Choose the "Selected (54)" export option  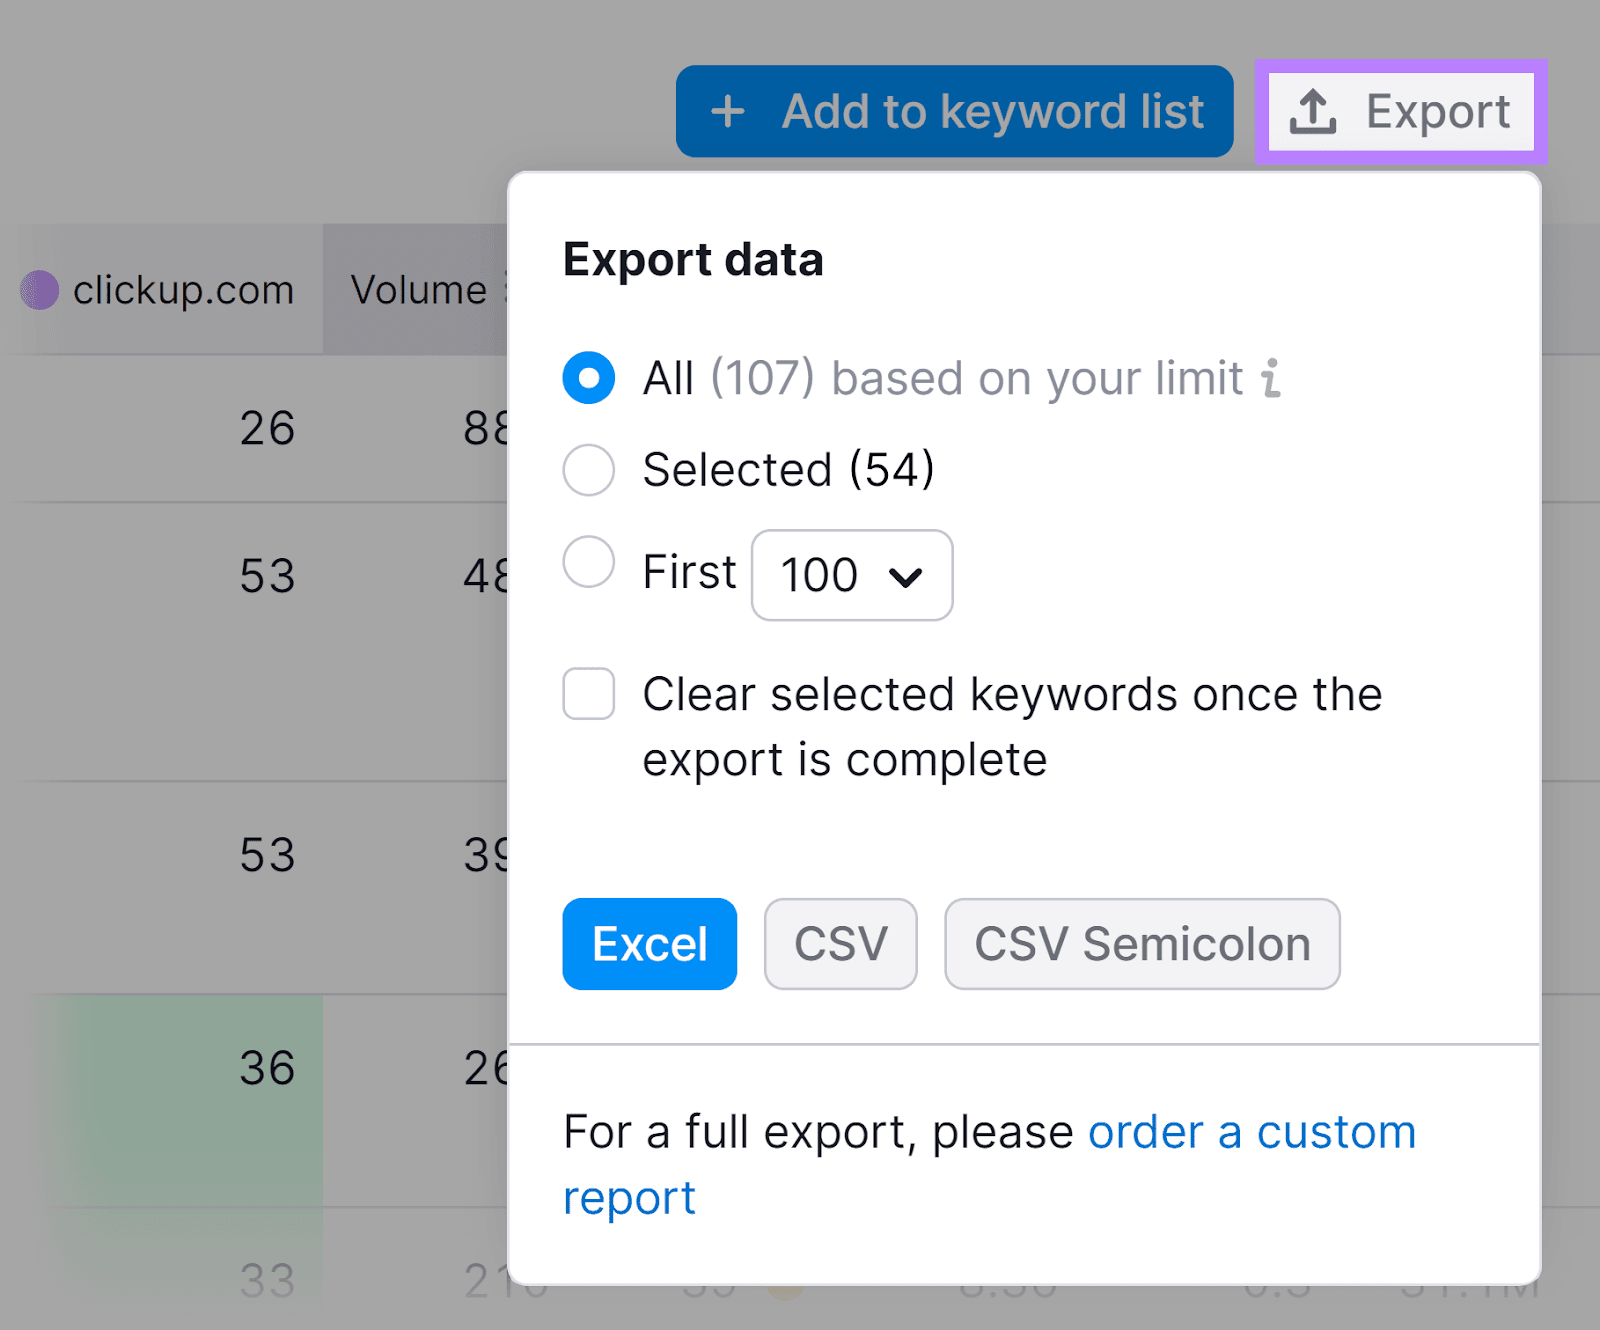589,470
